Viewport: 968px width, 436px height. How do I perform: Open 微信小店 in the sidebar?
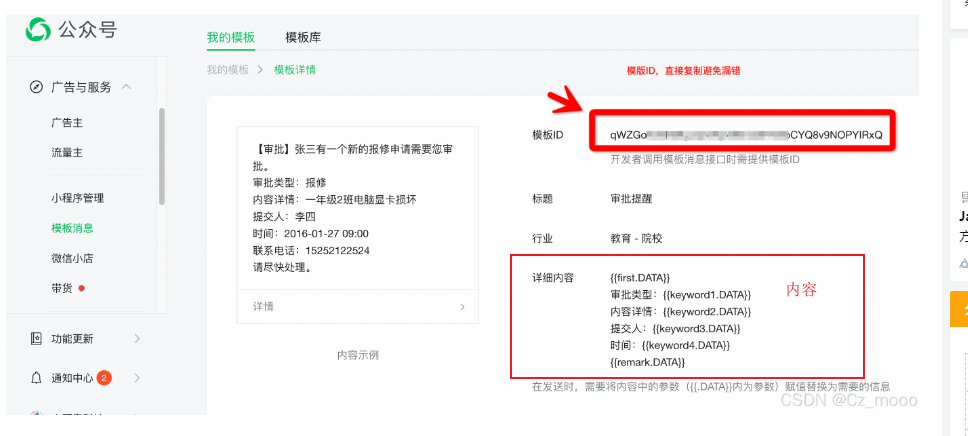(72, 258)
